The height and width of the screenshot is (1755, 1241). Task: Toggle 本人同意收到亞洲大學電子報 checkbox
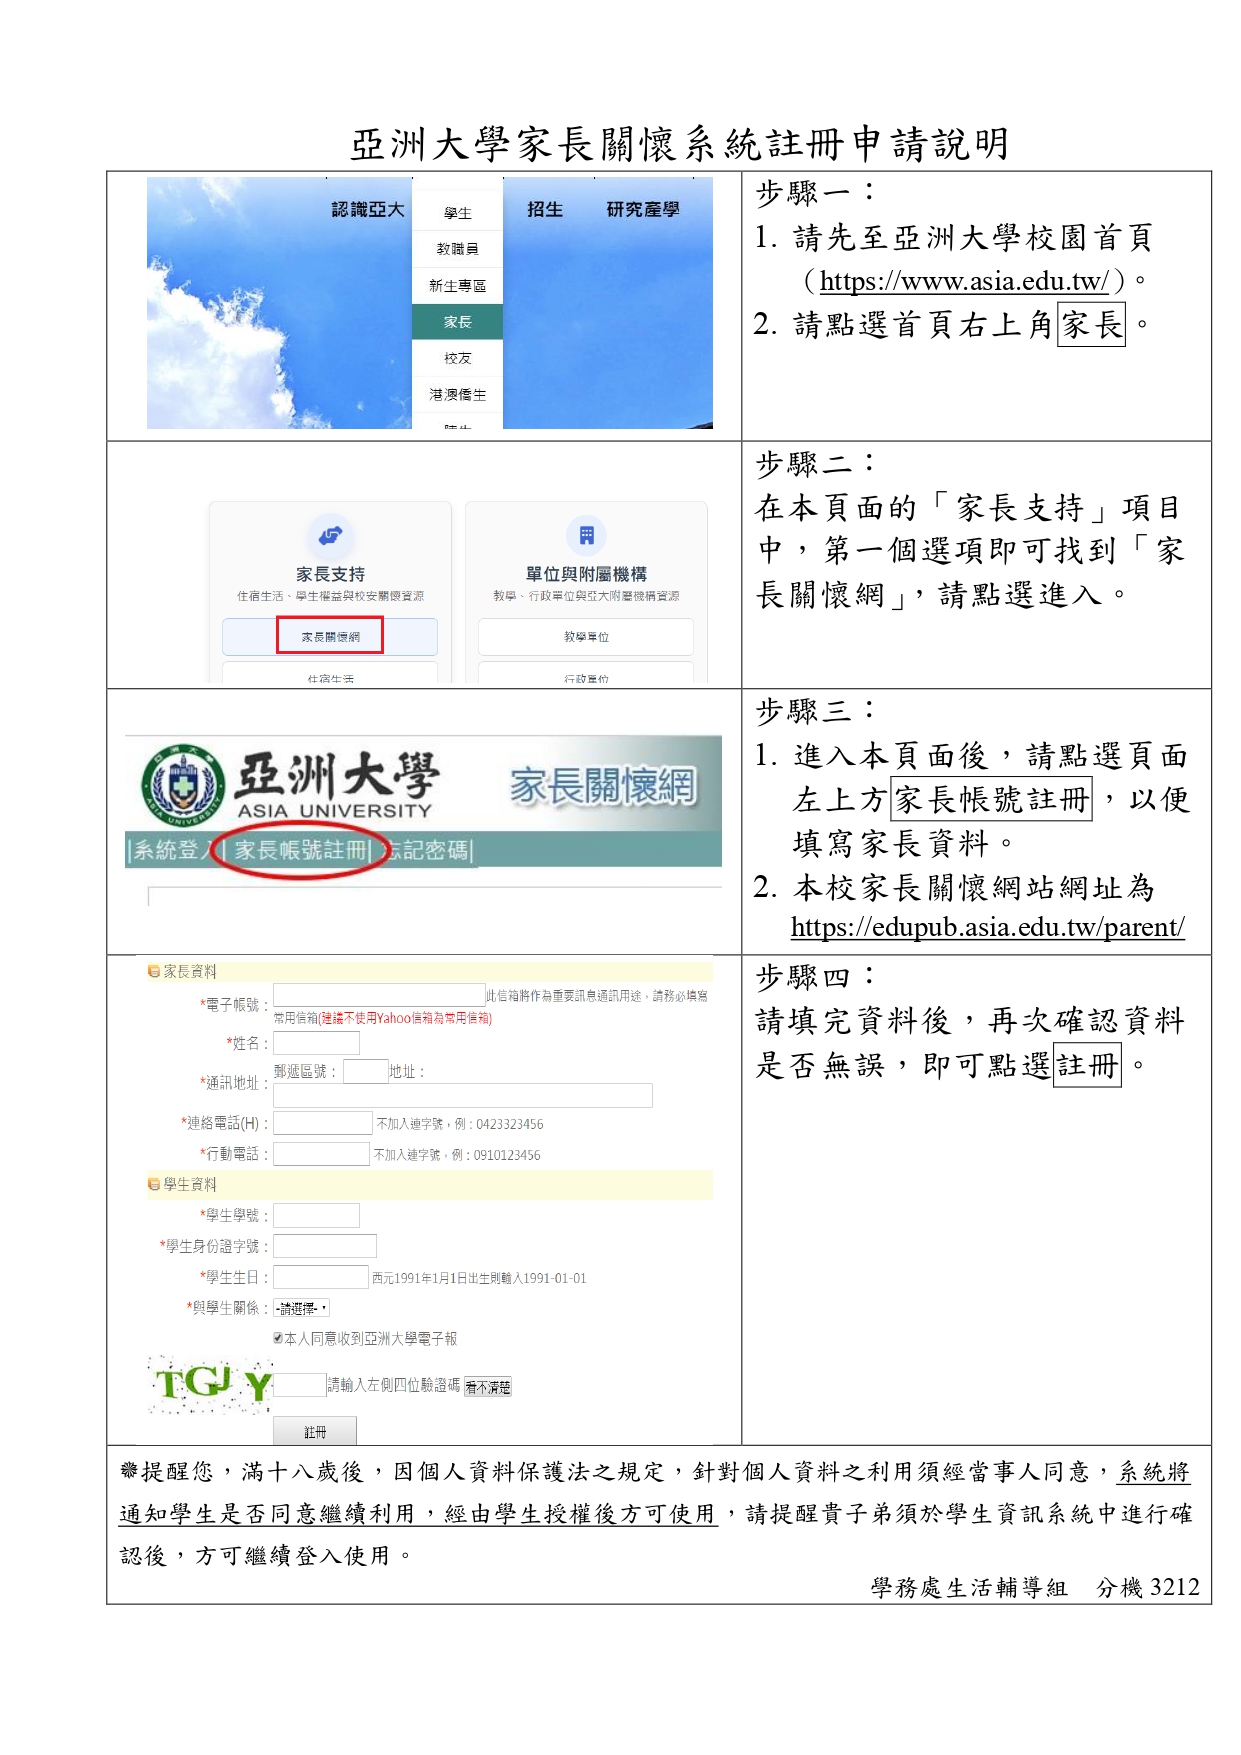coord(278,1338)
